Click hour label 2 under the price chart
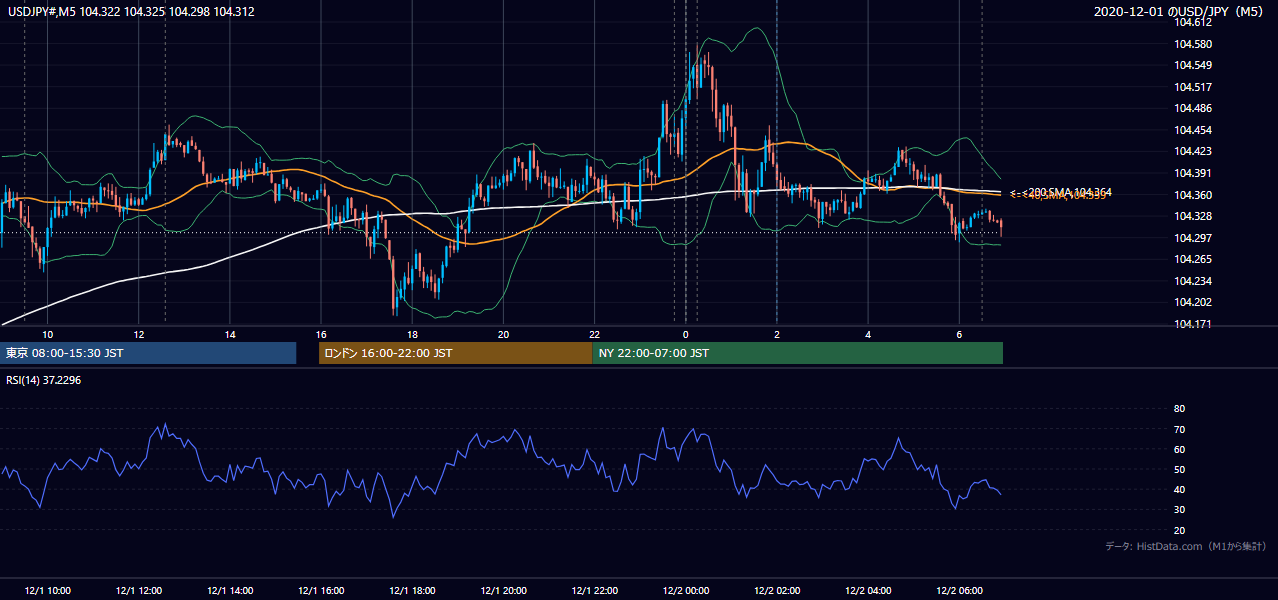The image size is (1278, 600). pos(777,334)
